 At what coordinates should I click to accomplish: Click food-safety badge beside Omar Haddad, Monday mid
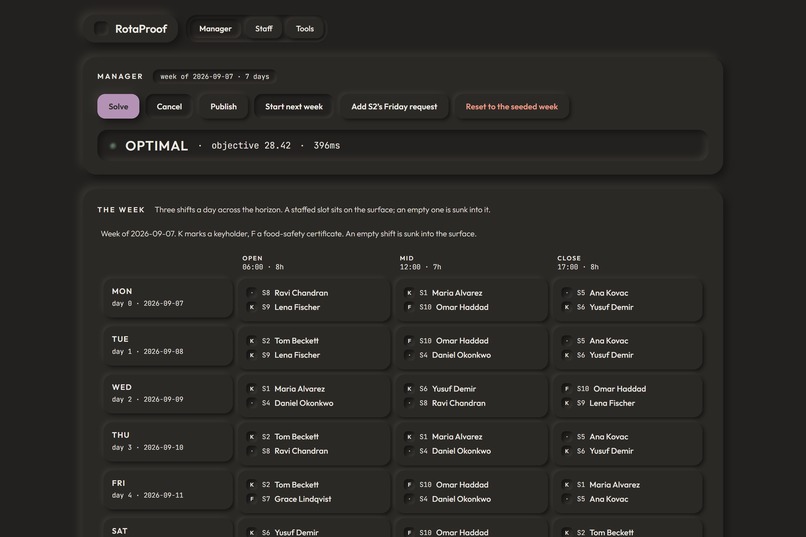pyautogui.click(x=409, y=307)
